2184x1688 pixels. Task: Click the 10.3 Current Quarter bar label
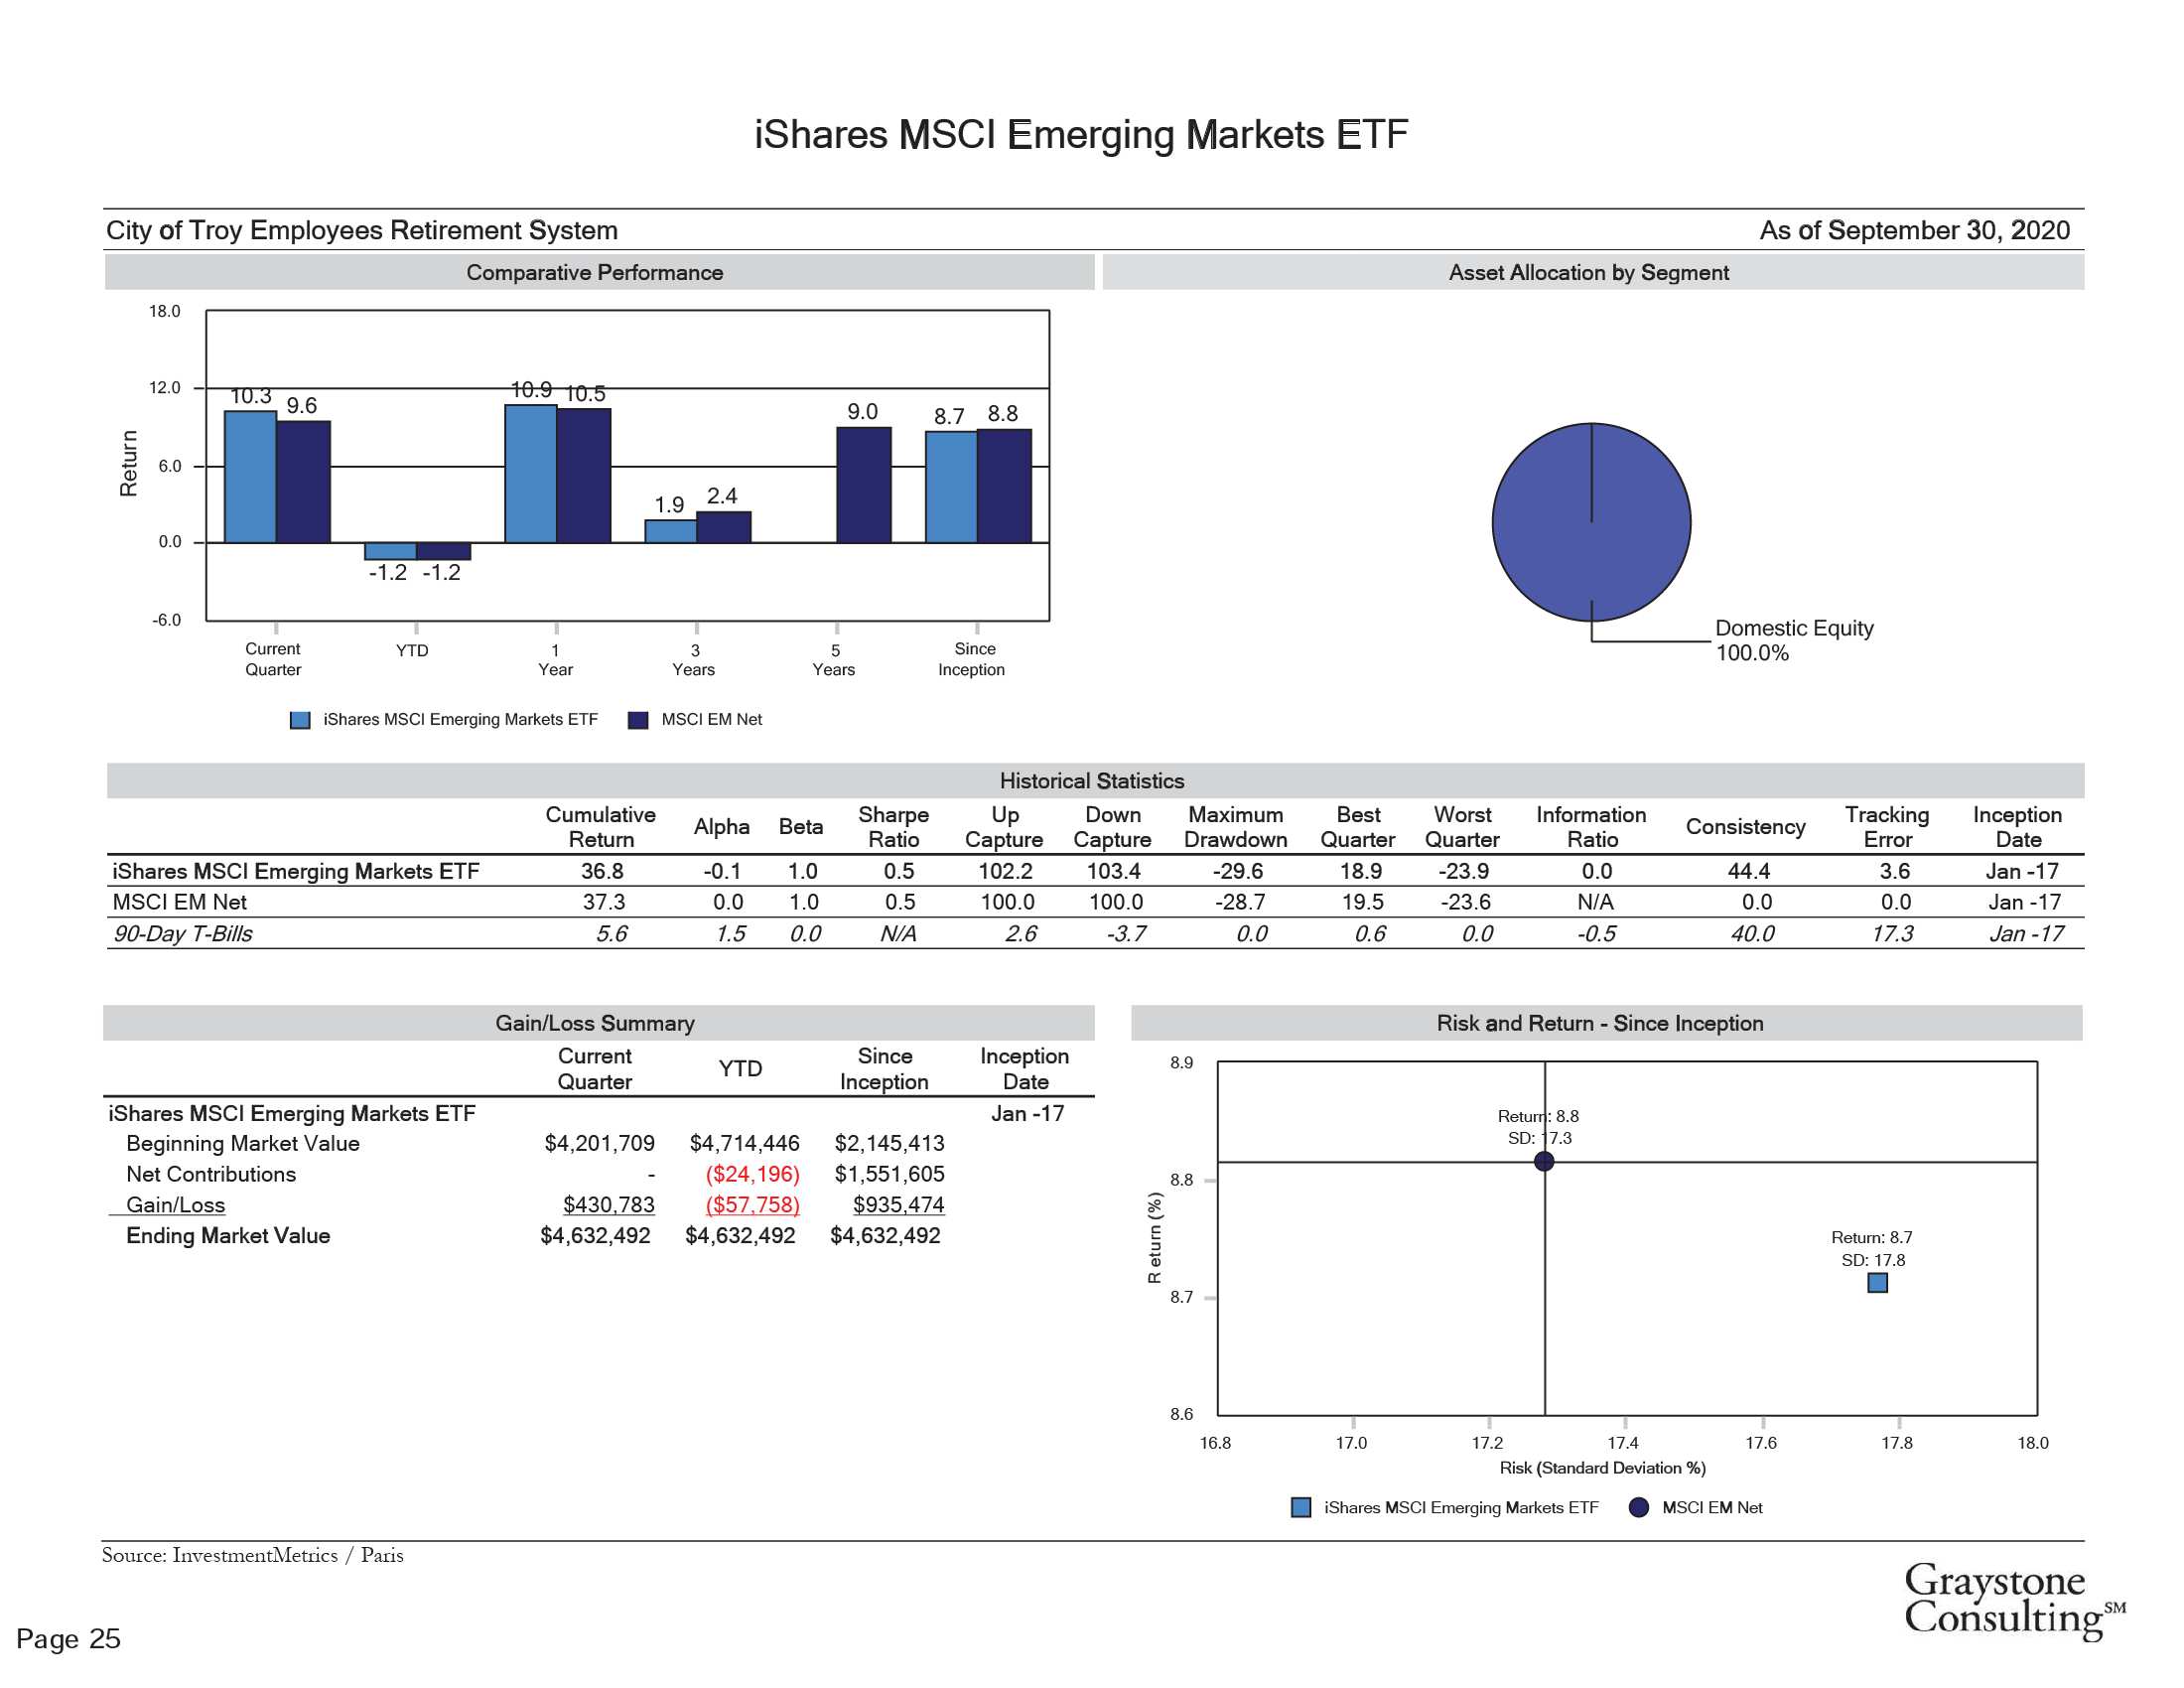tap(251, 396)
